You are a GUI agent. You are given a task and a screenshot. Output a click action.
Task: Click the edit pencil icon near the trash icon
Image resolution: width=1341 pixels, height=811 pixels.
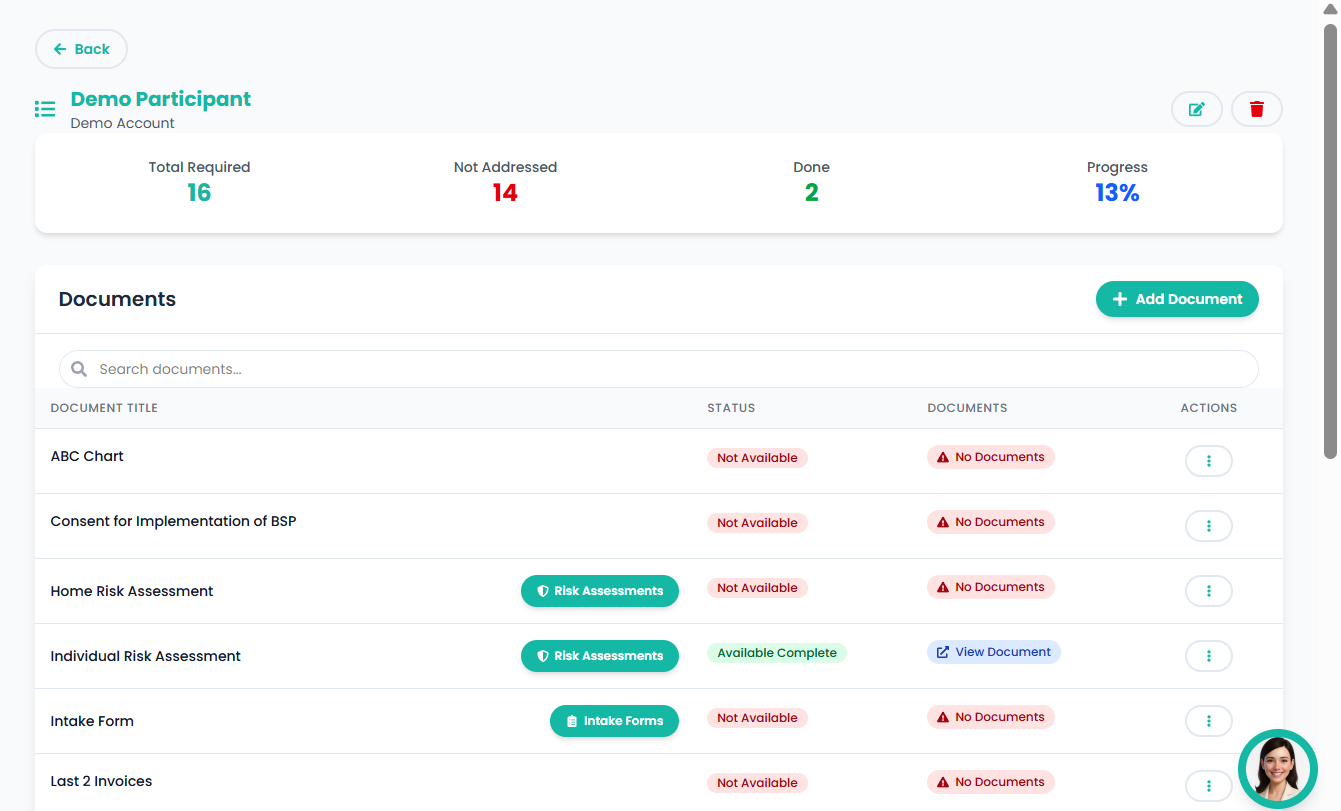click(x=1197, y=108)
